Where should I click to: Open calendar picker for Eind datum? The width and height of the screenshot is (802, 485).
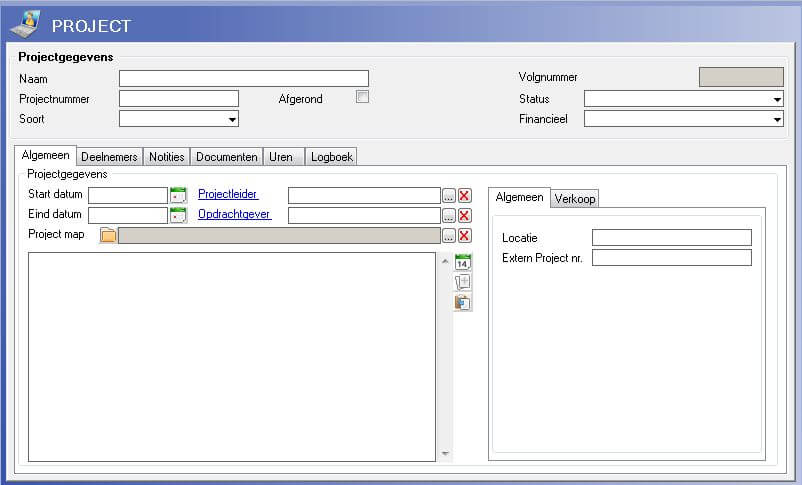[x=178, y=215]
